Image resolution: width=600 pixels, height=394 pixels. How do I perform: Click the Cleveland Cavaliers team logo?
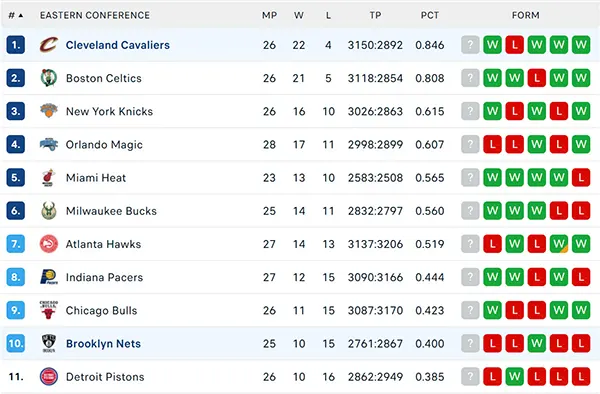49,45
